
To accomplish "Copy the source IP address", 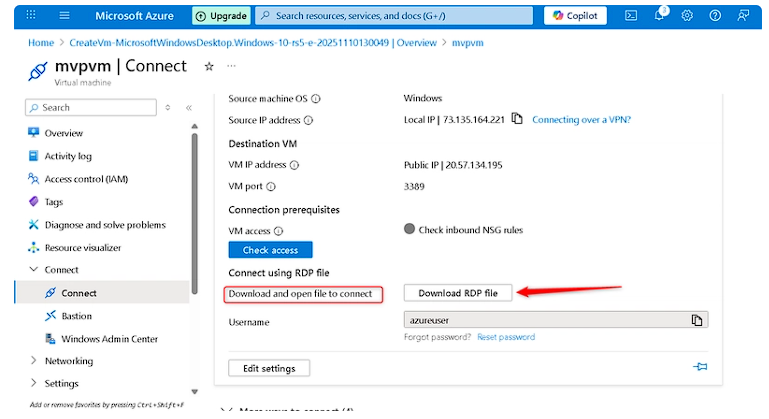I will click(x=517, y=119).
